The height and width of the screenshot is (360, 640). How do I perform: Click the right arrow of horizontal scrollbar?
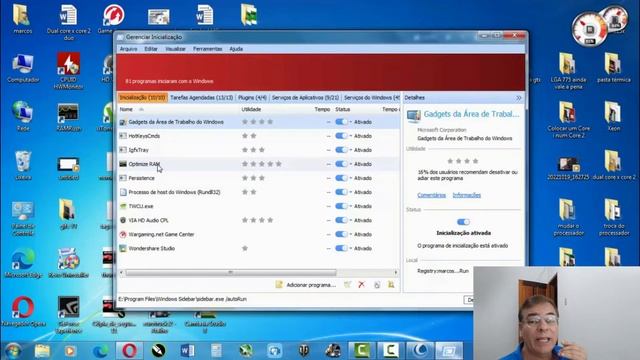pyautogui.click(x=396, y=272)
